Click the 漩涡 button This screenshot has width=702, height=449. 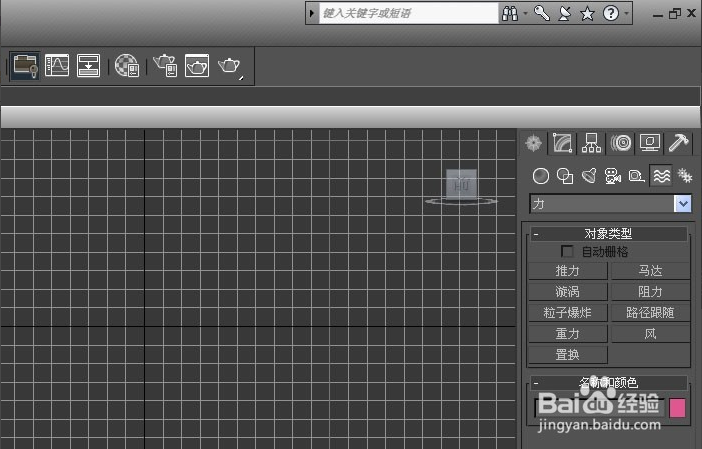click(x=568, y=292)
